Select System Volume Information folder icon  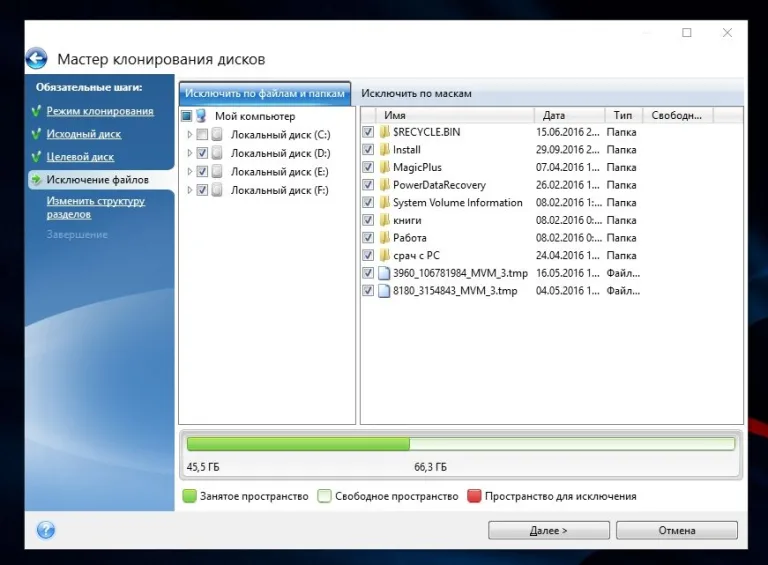tap(384, 202)
